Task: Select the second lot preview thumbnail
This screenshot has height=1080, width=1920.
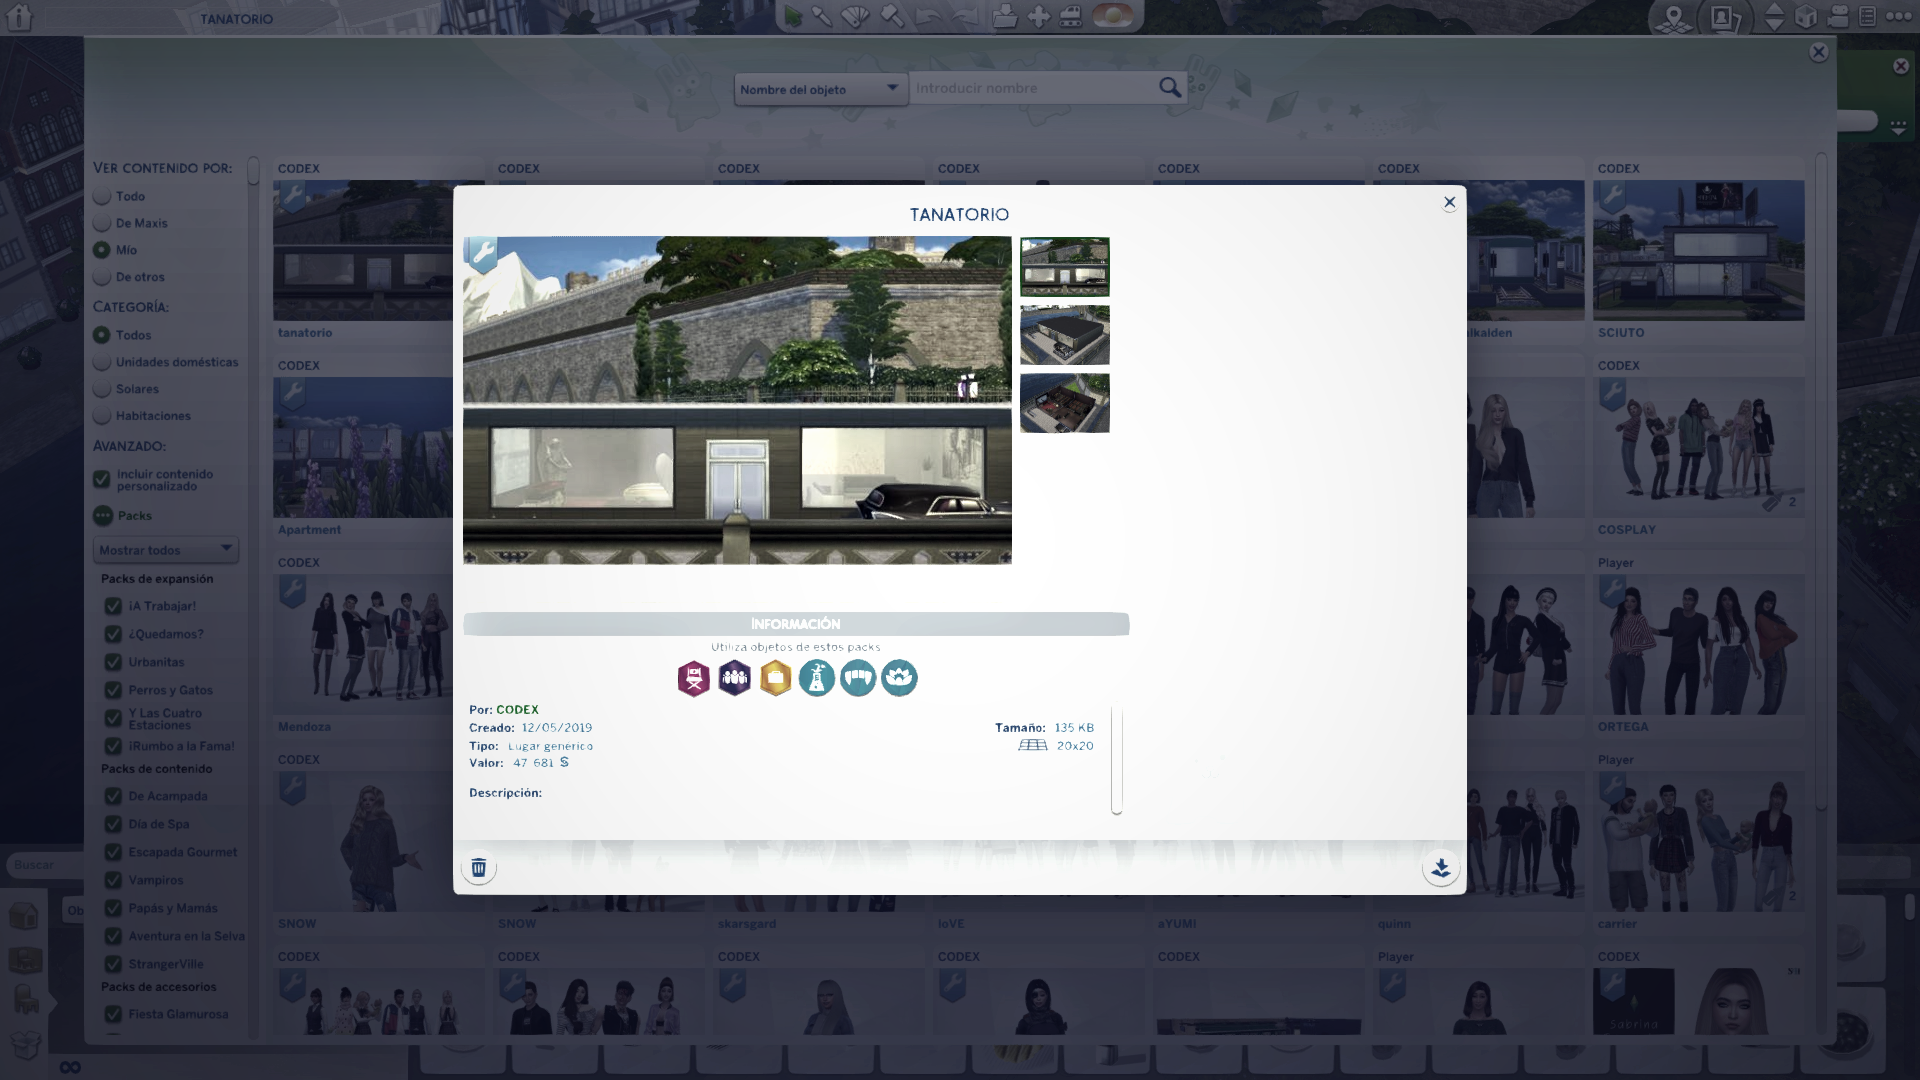Action: [x=1065, y=335]
